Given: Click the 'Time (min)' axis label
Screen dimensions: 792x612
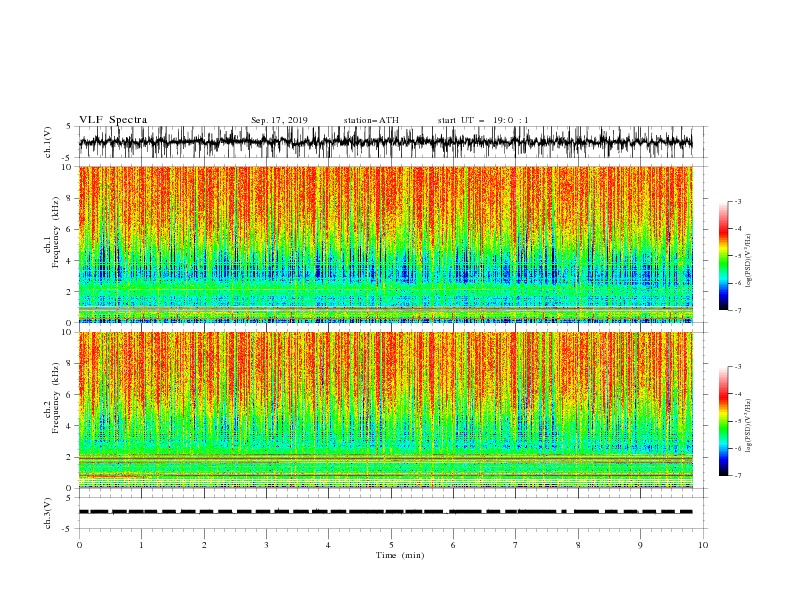Looking at the screenshot, I should [400, 555].
